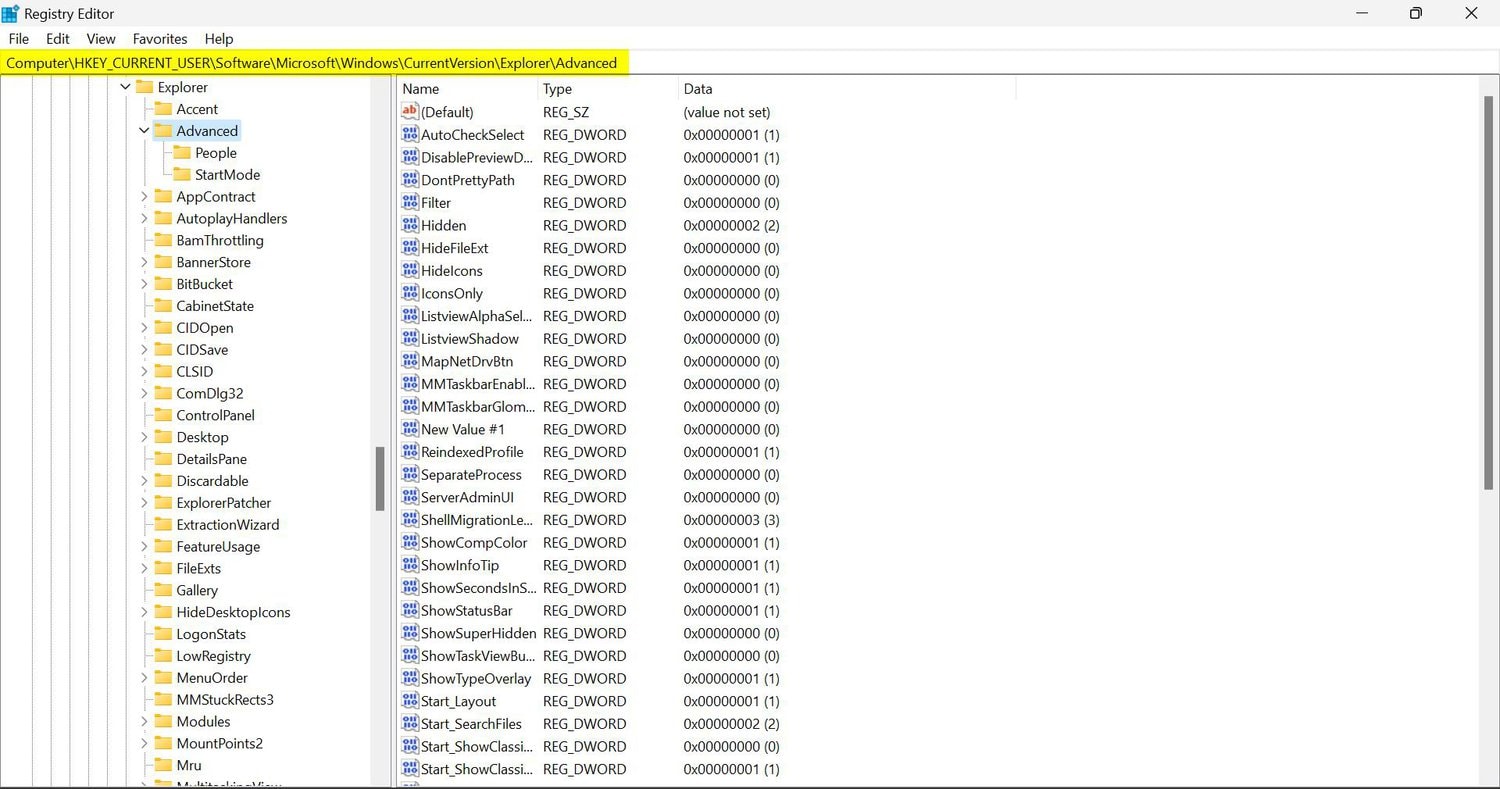Click the folder icon of the BamThrottling key
The width and height of the screenshot is (1500, 789).
163,240
